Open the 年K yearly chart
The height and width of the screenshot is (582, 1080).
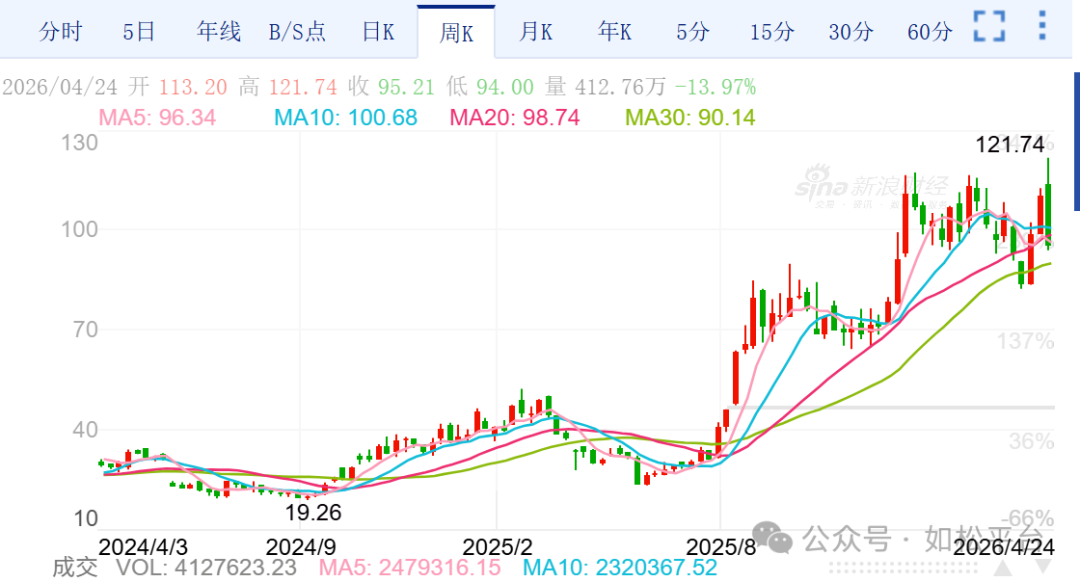(615, 32)
